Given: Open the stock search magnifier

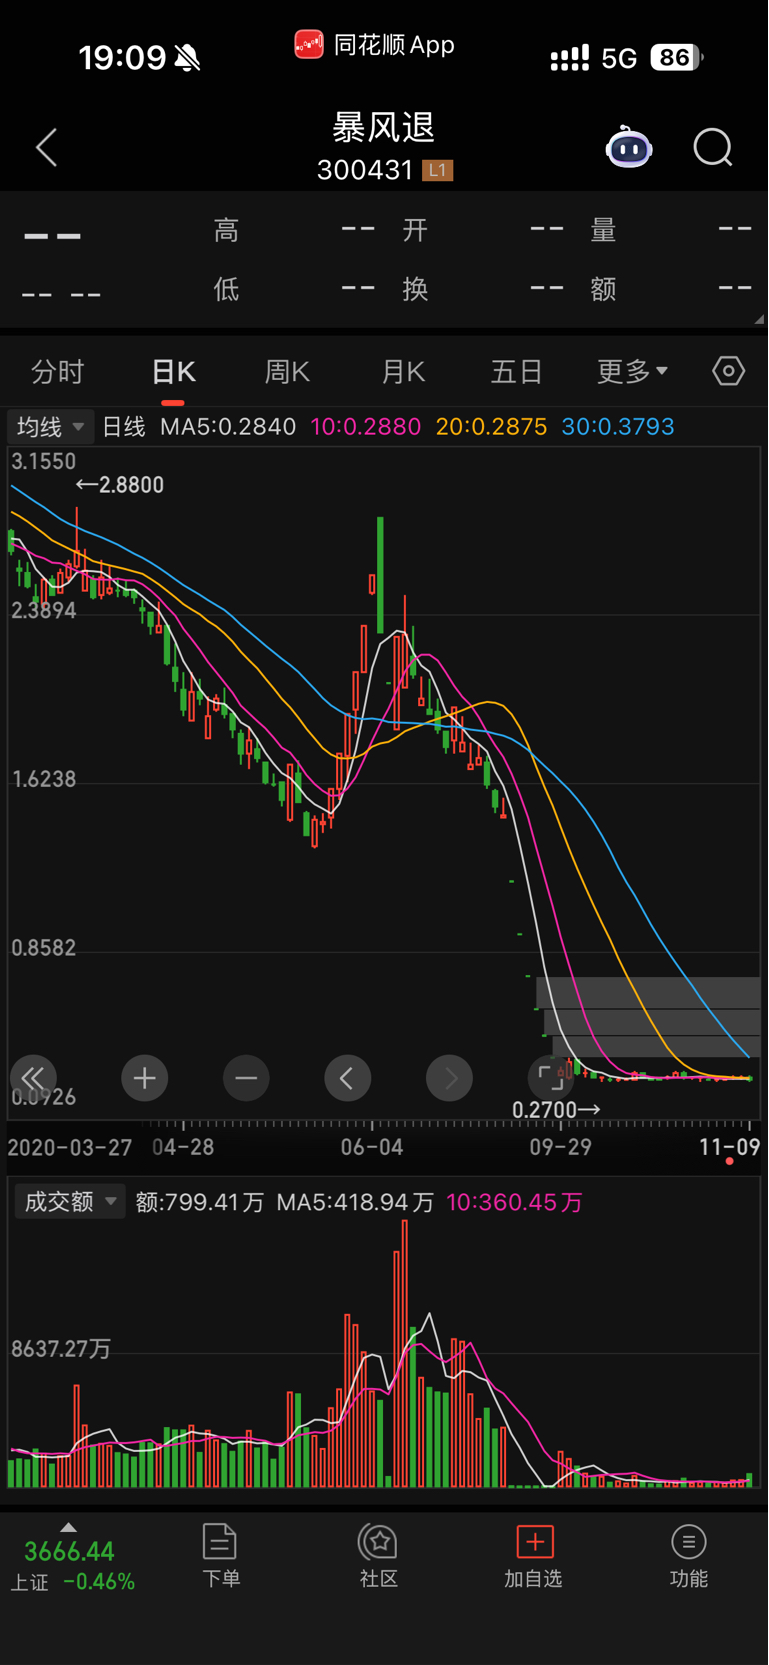Looking at the screenshot, I should (x=713, y=147).
